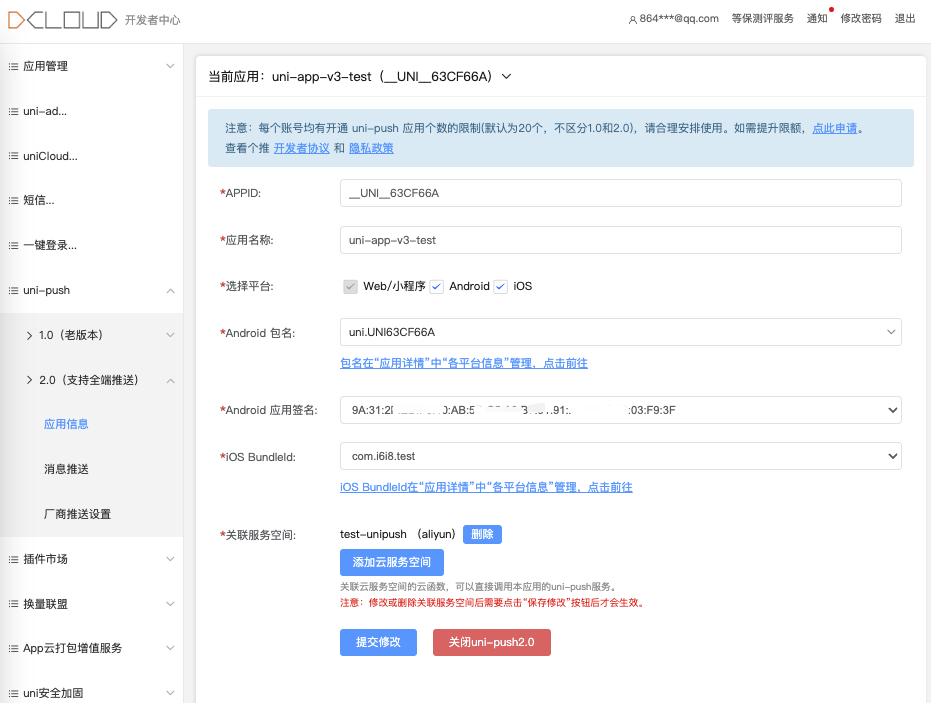Screen dimensions: 931x703
Task: Collapse the uni-push sidebar chevron
Action: click(x=170, y=291)
